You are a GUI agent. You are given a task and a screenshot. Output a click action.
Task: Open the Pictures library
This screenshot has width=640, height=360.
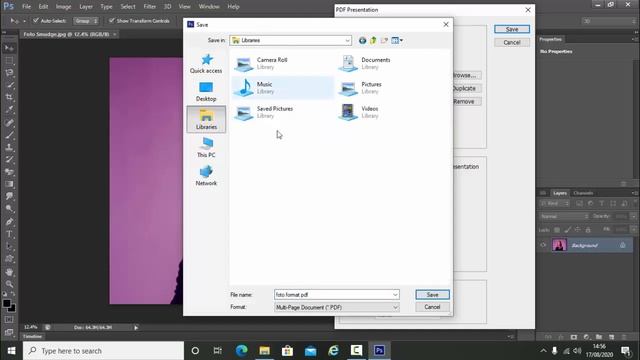tap(386, 88)
